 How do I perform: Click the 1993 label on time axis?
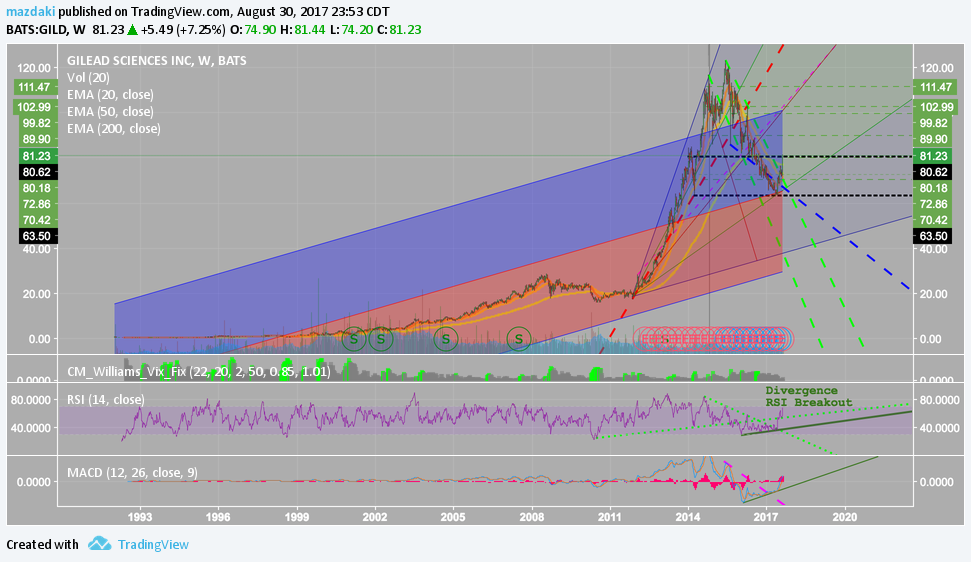(x=140, y=517)
